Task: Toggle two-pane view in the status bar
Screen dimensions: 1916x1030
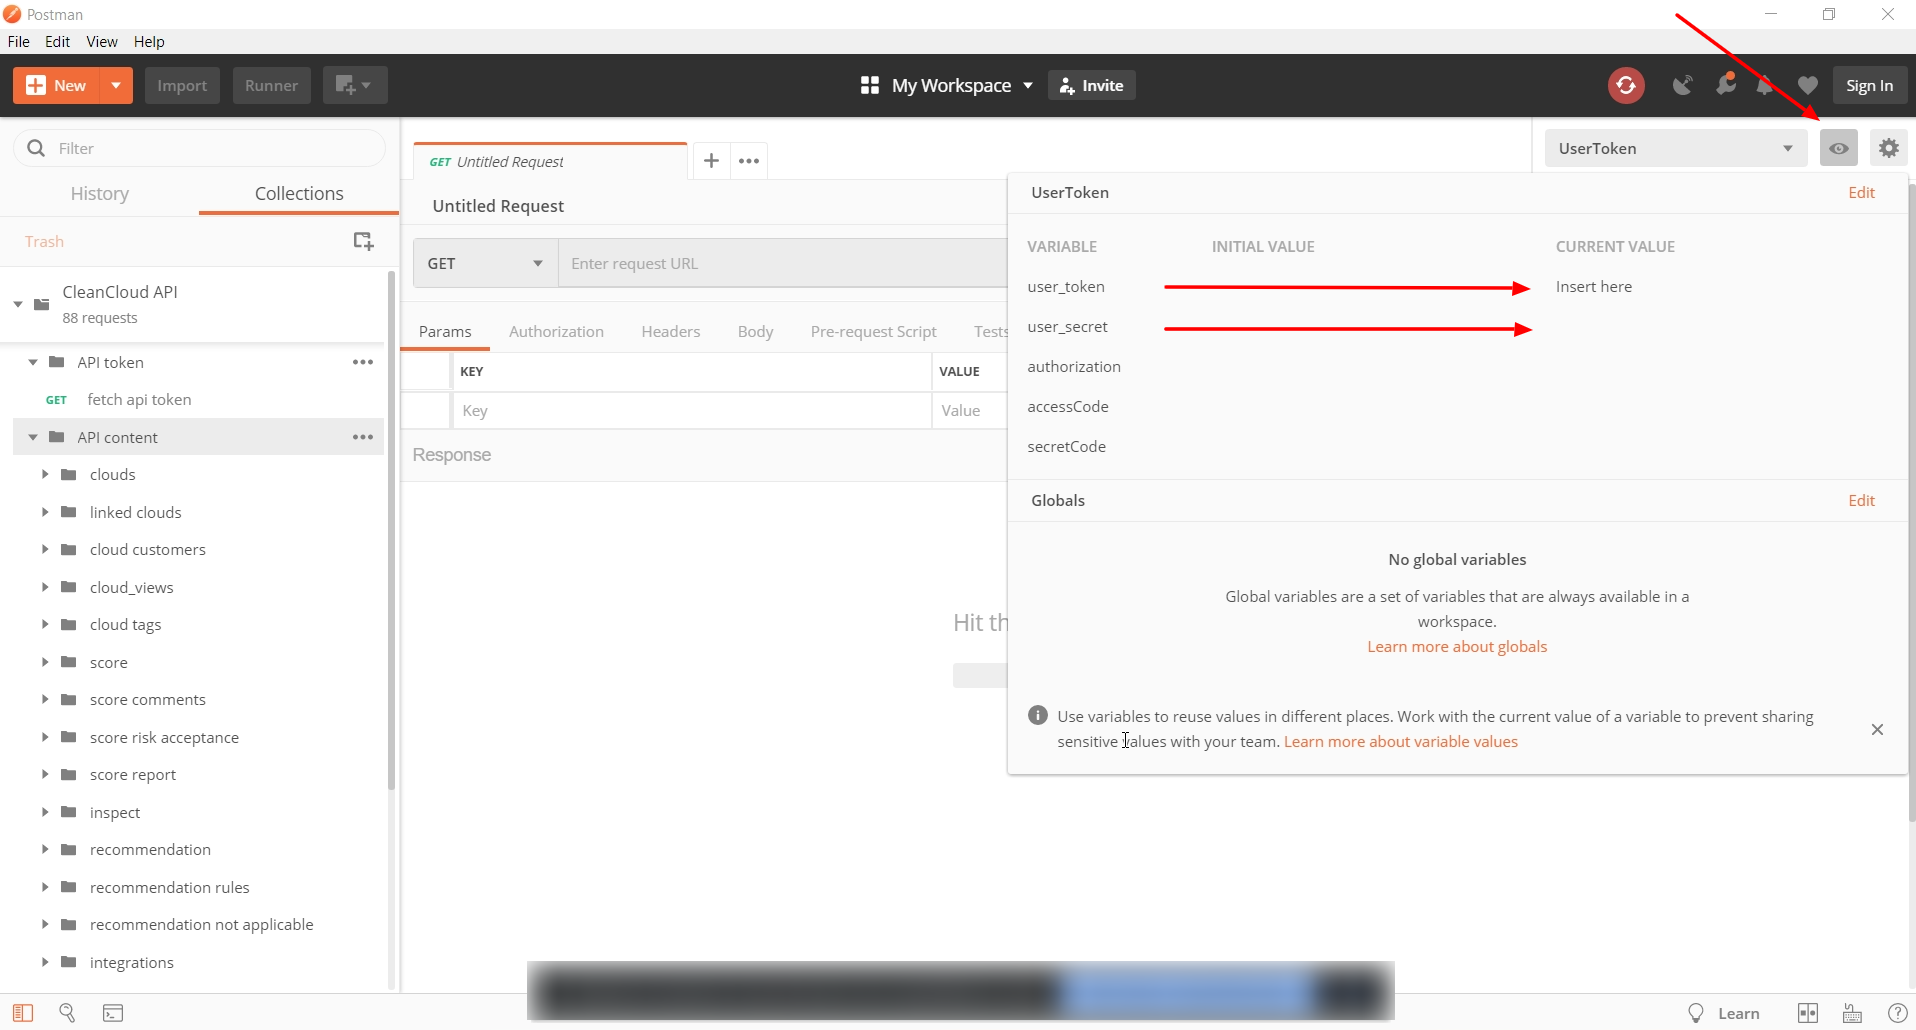Action: click(1808, 1013)
